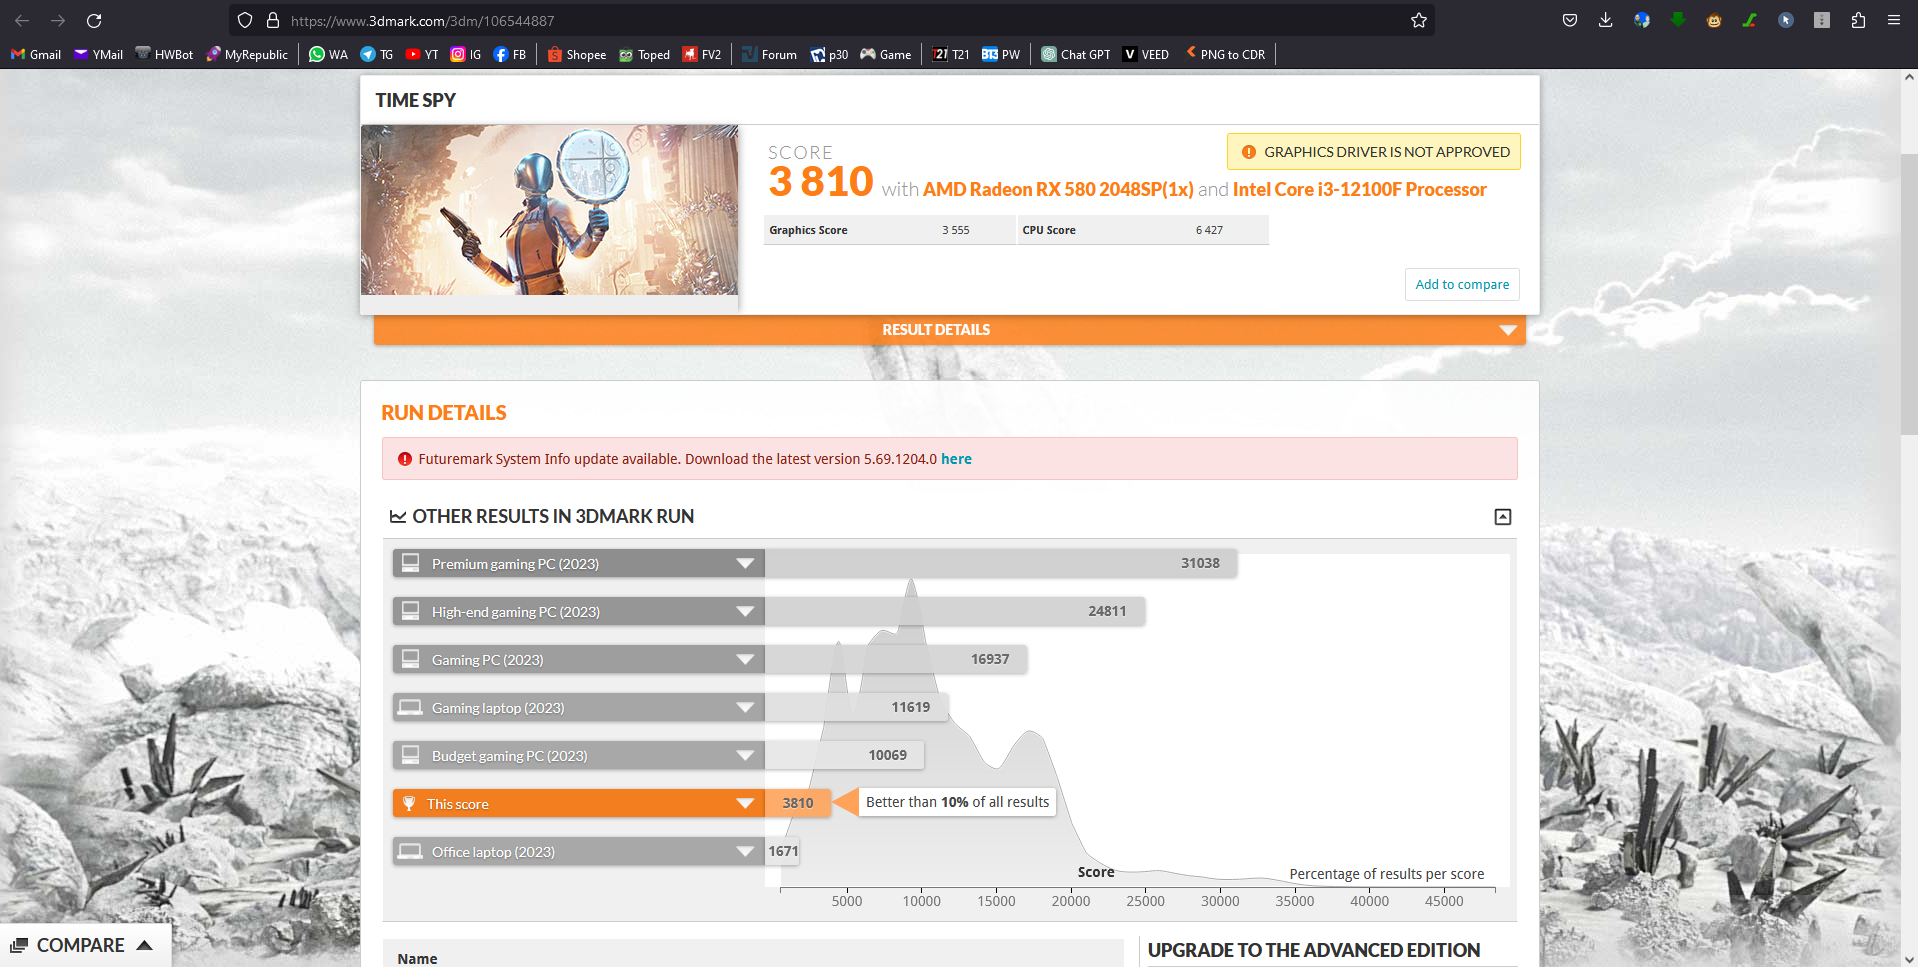Image resolution: width=1918 pixels, height=967 pixels.
Task: Click the Time Spy benchmark thumbnail image
Action: click(549, 210)
